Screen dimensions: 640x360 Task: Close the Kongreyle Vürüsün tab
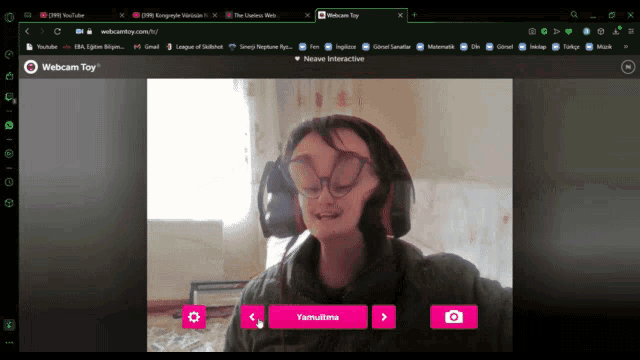click(215, 15)
